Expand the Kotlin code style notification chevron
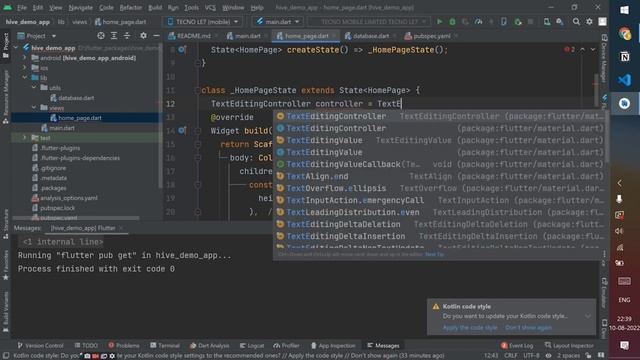This screenshot has height=360, width=640. pos(587,316)
